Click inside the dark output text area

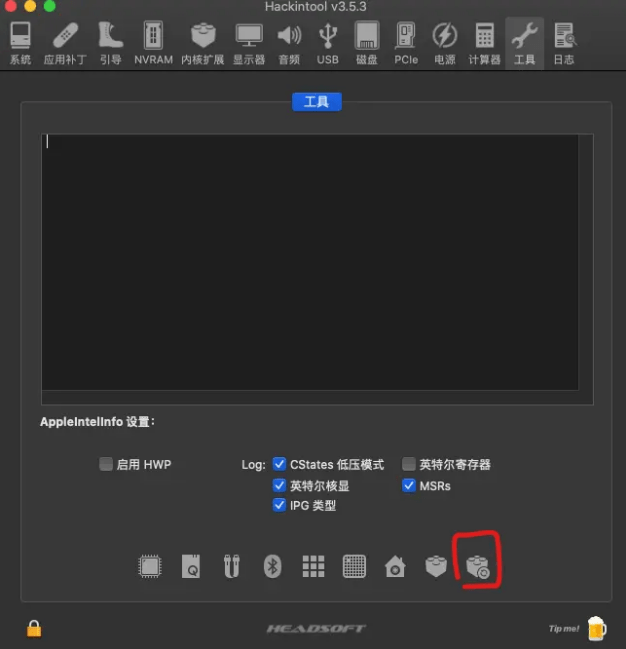tap(310, 262)
